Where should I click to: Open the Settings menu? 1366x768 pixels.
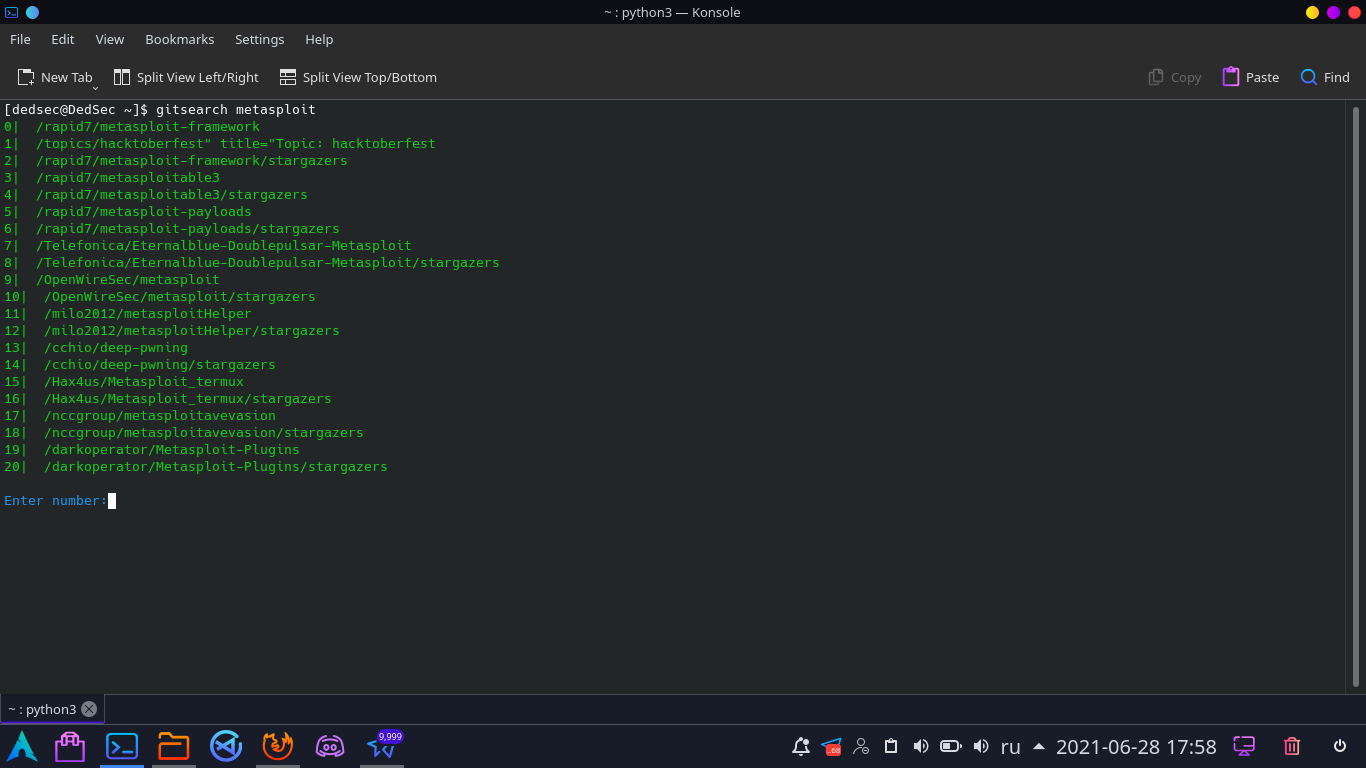point(259,39)
